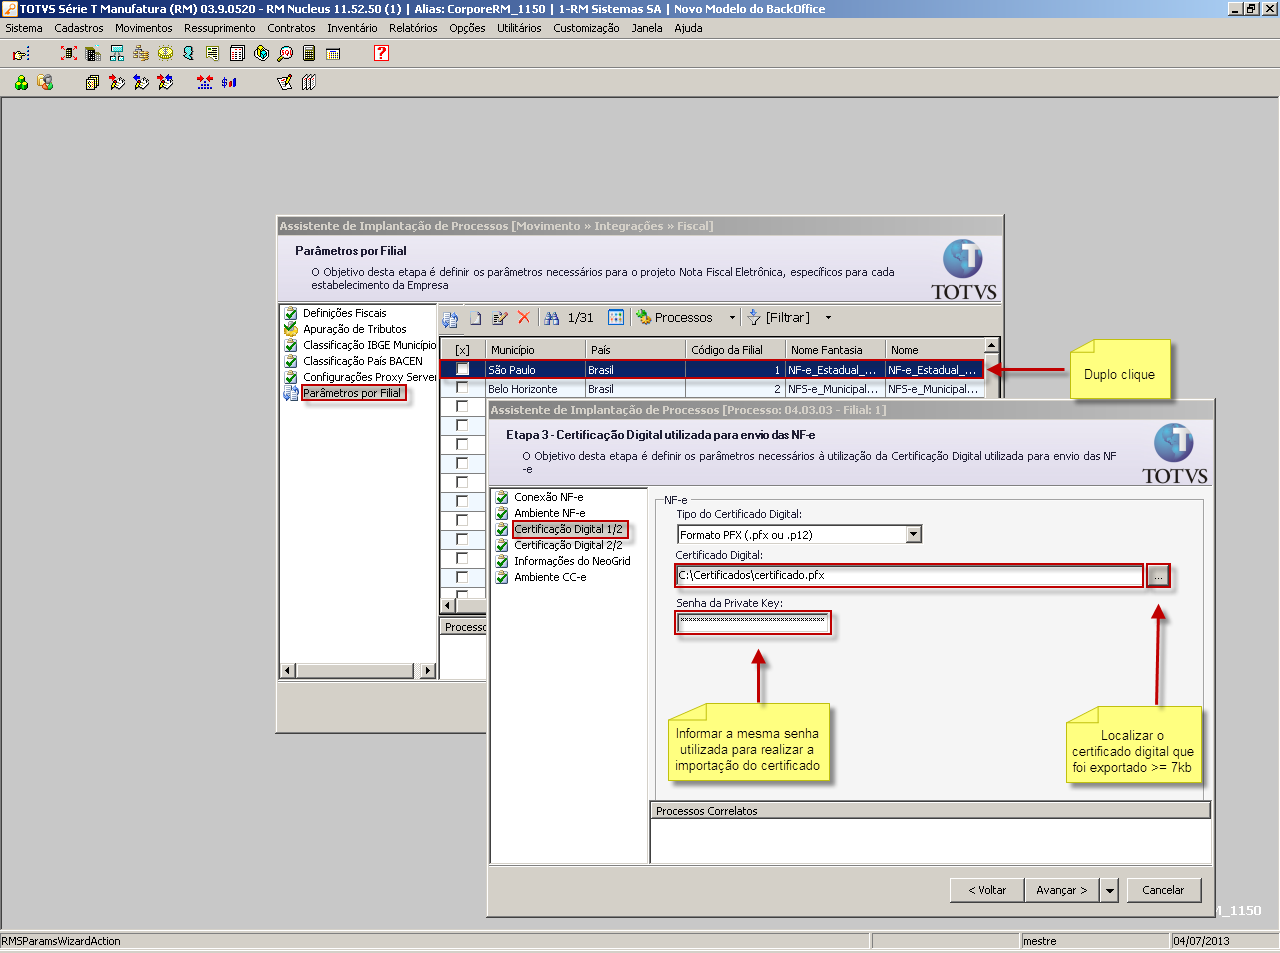The width and height of the screenshot is (1280, 953).
Task: Select Certificação Digital 2/2 step
Action: point(568,545)
